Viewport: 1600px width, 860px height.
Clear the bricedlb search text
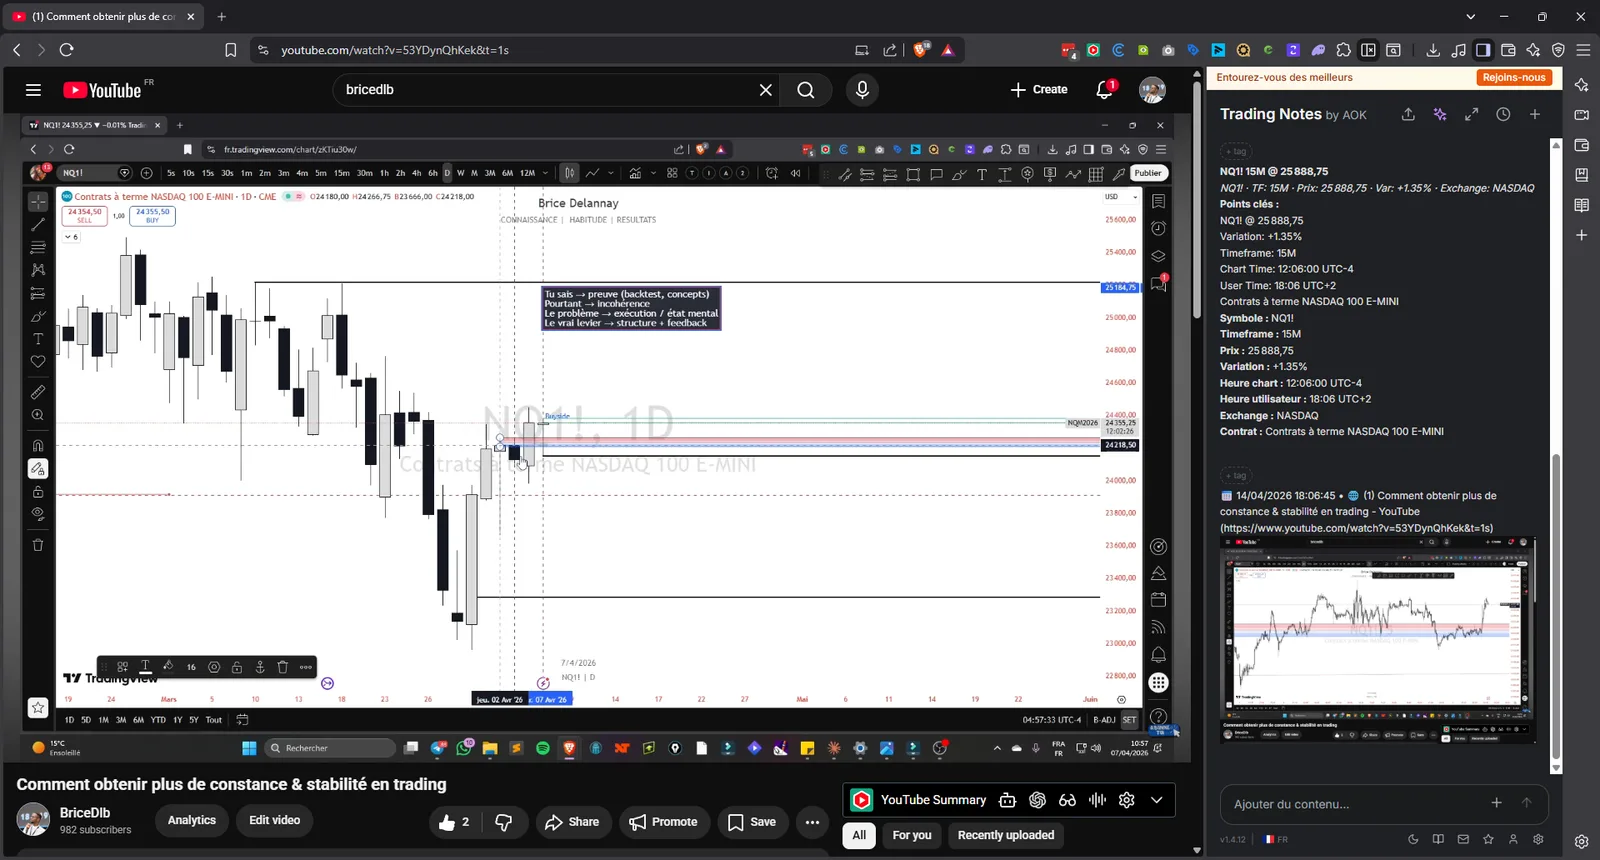(766, 90)
